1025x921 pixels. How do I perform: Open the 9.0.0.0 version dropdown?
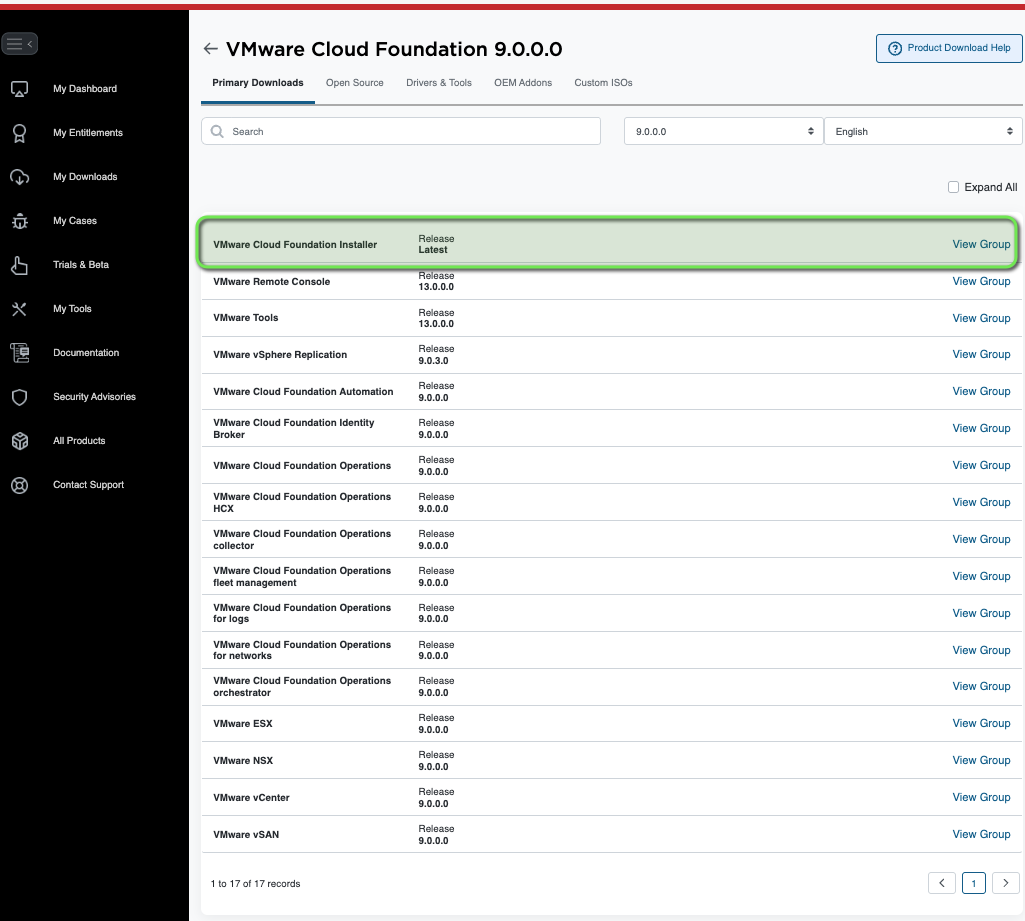click(723, 131)
